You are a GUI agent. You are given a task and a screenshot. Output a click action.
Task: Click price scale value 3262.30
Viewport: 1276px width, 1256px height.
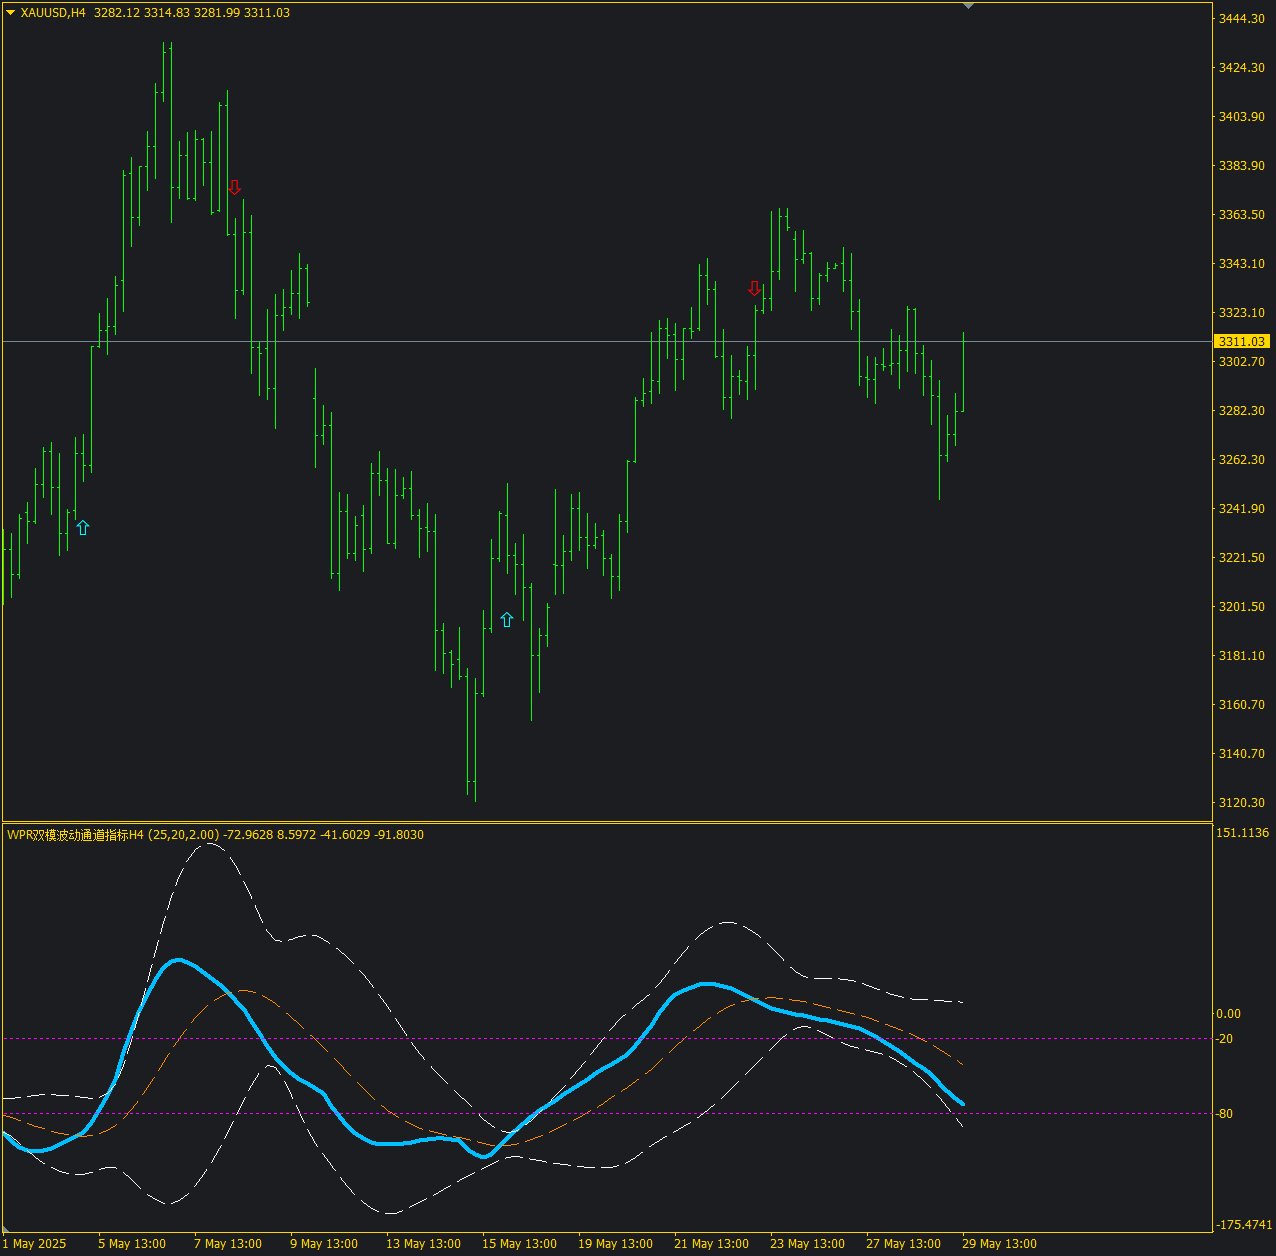point(1241,460)
